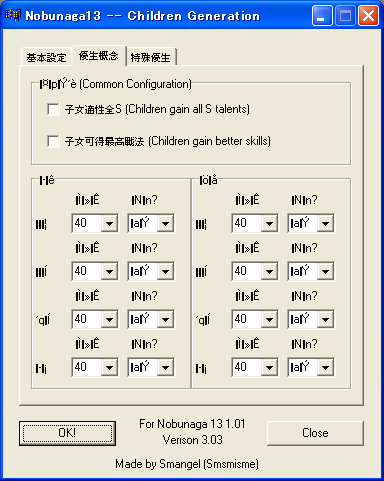The width and height of the screenshot is (384, 481).
Task: Minimize the Children Generation window
Action: (x=322, y=16)
